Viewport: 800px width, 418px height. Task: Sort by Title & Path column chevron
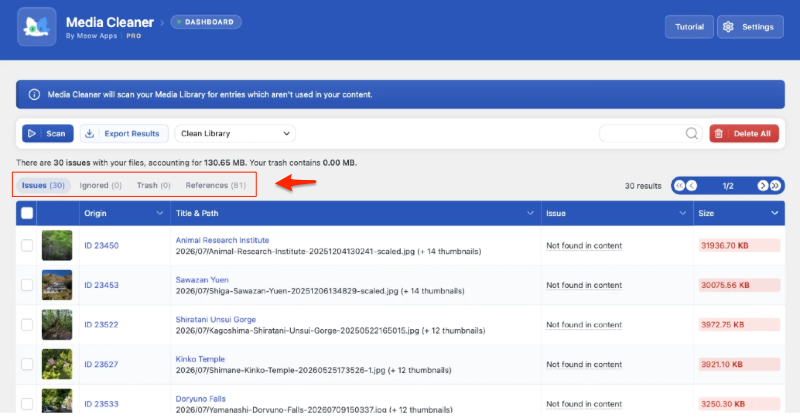[x=530, y=213]
